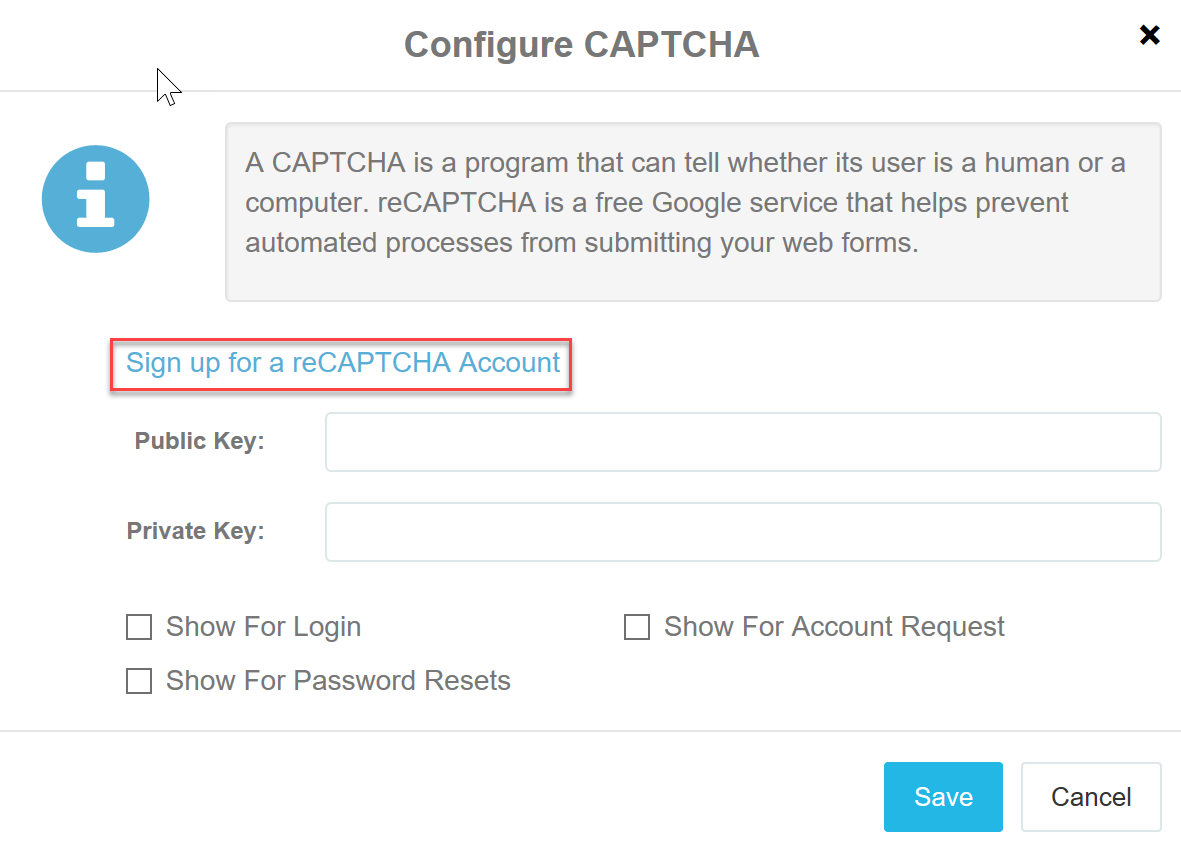
Task: Click the Show For Account Request label text
Action: (834, 626)
